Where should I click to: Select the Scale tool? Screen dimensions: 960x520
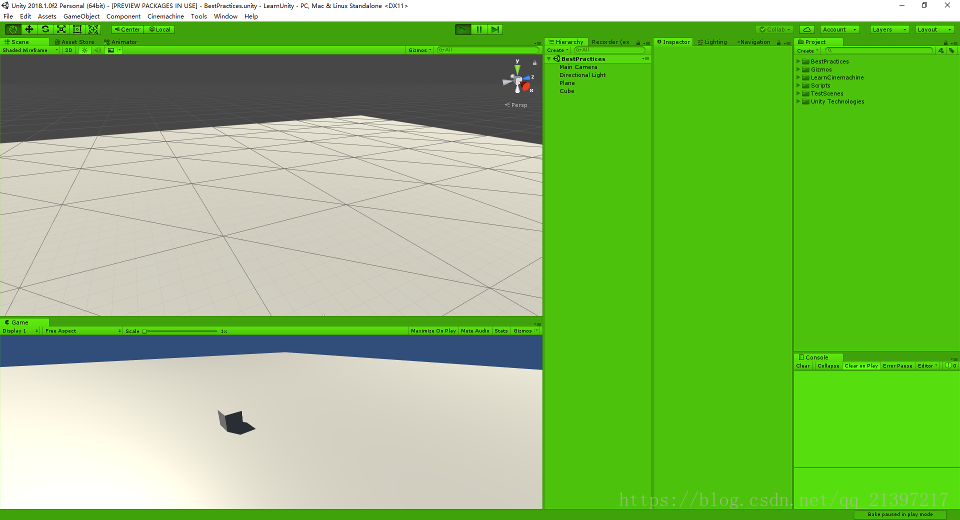click(x=61, y=29)
